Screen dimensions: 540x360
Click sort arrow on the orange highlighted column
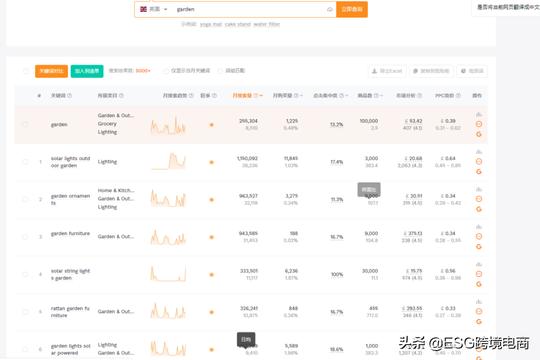coord(261,95)
